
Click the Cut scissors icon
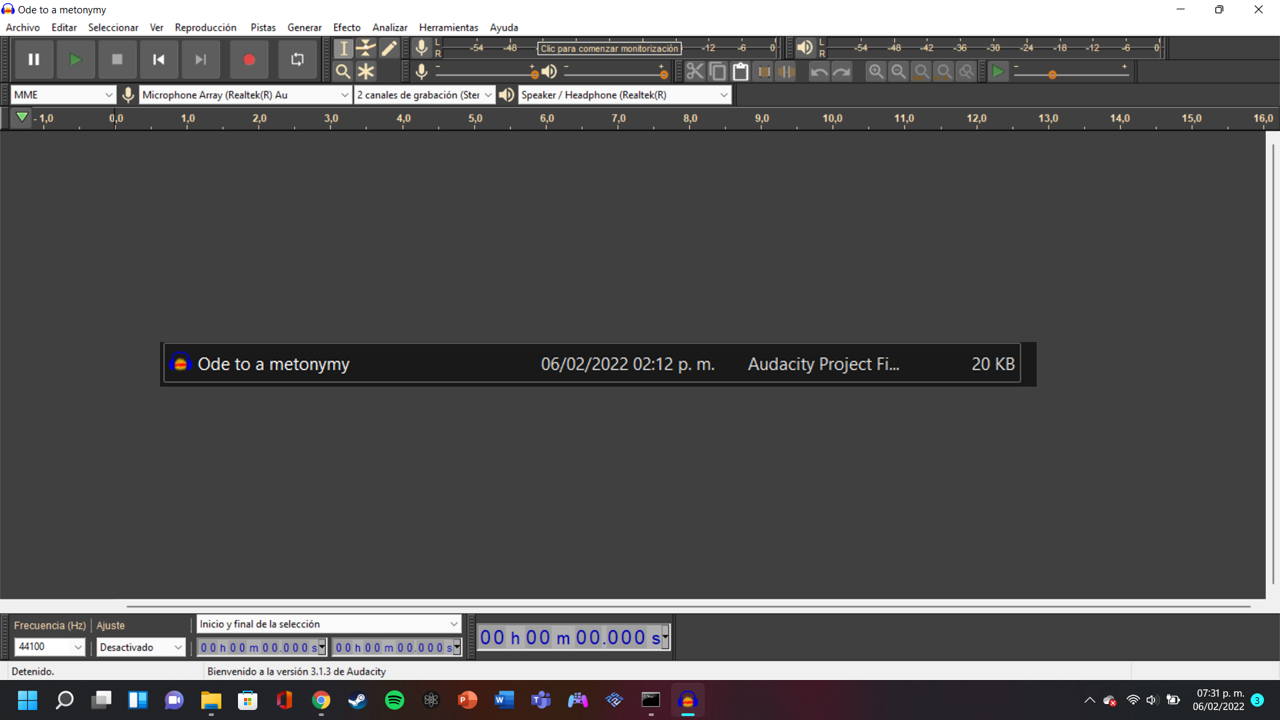tap(694, 71)
